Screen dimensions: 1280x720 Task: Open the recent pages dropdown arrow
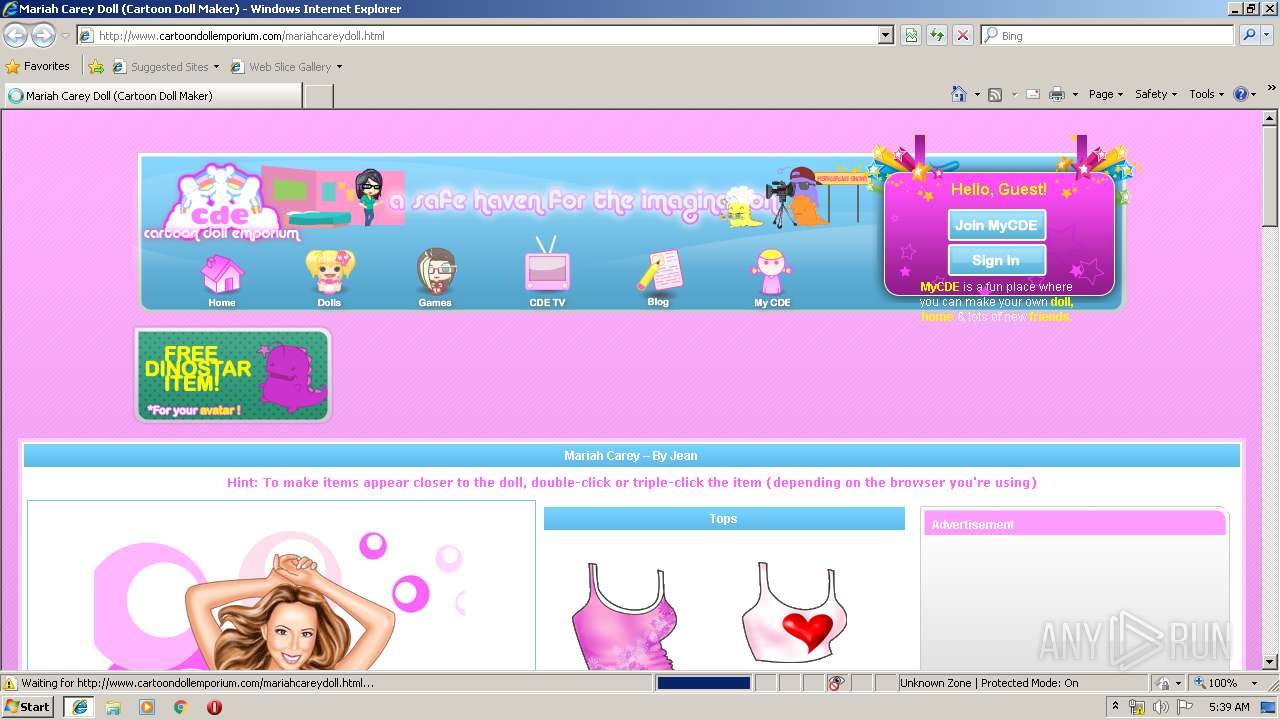[x=65, y=35]
